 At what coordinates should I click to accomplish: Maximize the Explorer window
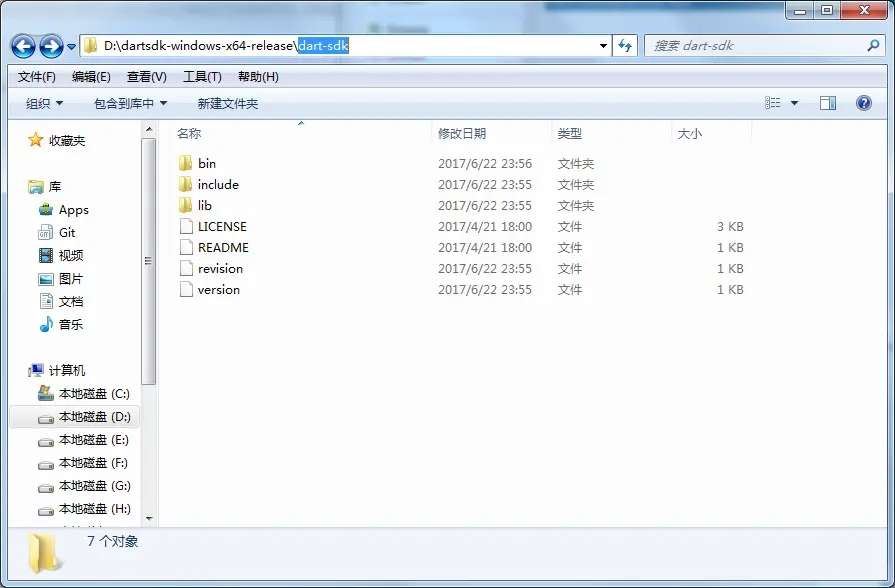point(827,10)
